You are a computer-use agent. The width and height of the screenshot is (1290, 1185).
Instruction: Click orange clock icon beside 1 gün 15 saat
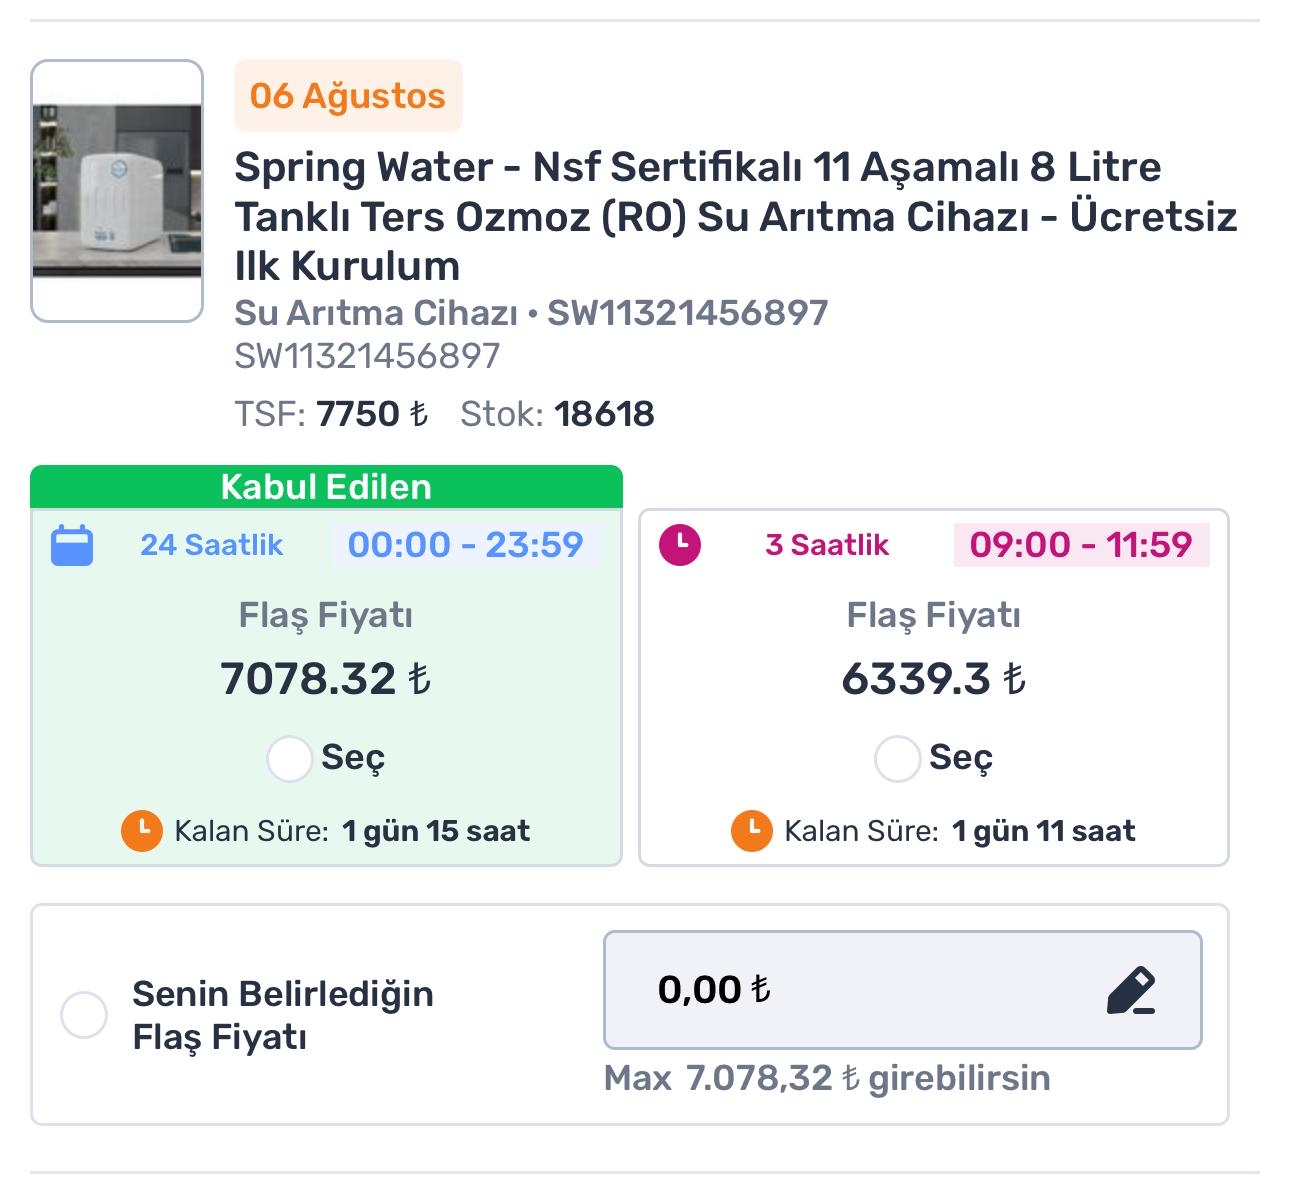[142, 830]
